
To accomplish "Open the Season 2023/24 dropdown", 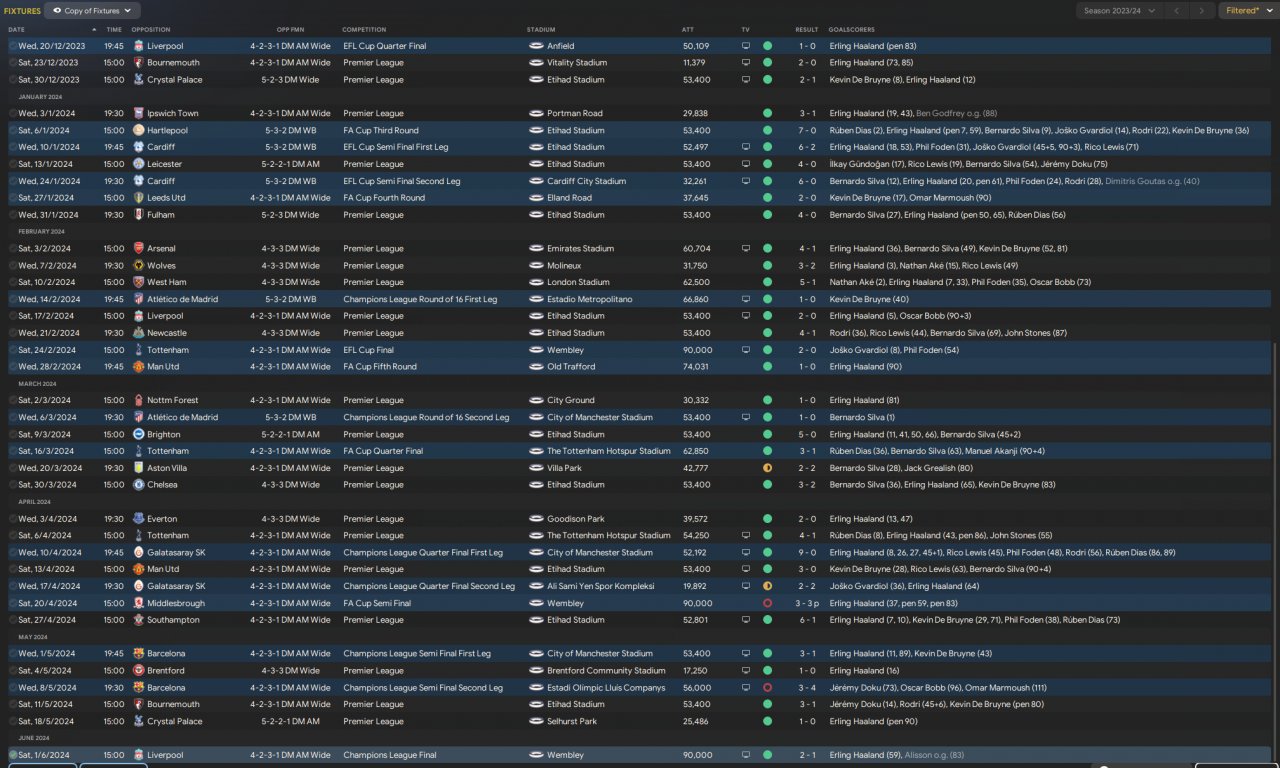I will 1120,11.
